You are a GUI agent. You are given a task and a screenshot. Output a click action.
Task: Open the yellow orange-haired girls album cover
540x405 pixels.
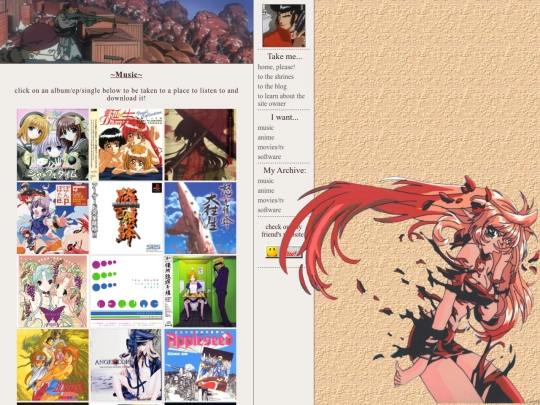click(53, 365)
